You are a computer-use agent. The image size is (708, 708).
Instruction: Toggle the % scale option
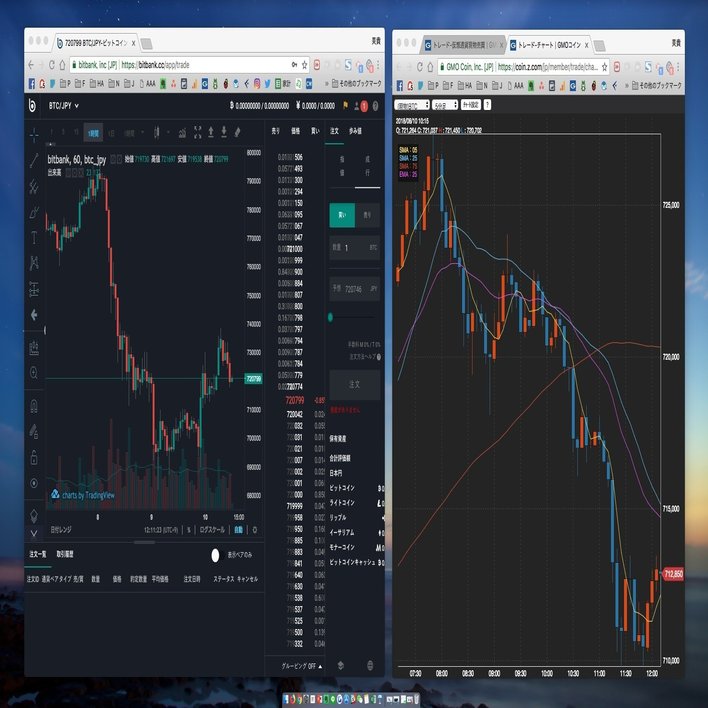[x=189, y=530]
